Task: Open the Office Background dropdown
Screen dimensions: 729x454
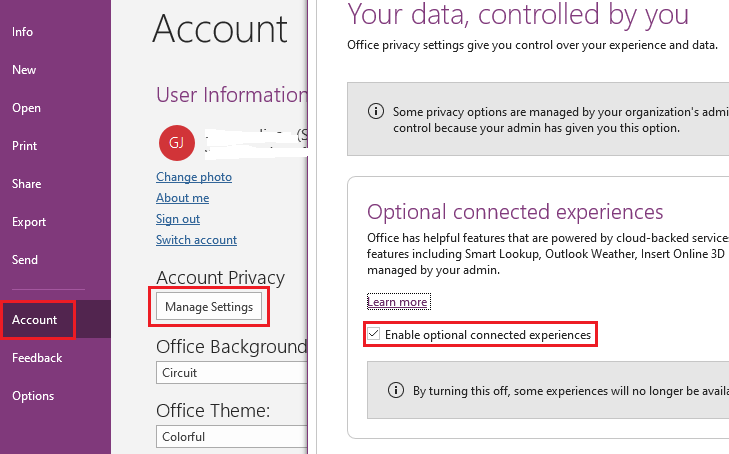Action: 232,373
